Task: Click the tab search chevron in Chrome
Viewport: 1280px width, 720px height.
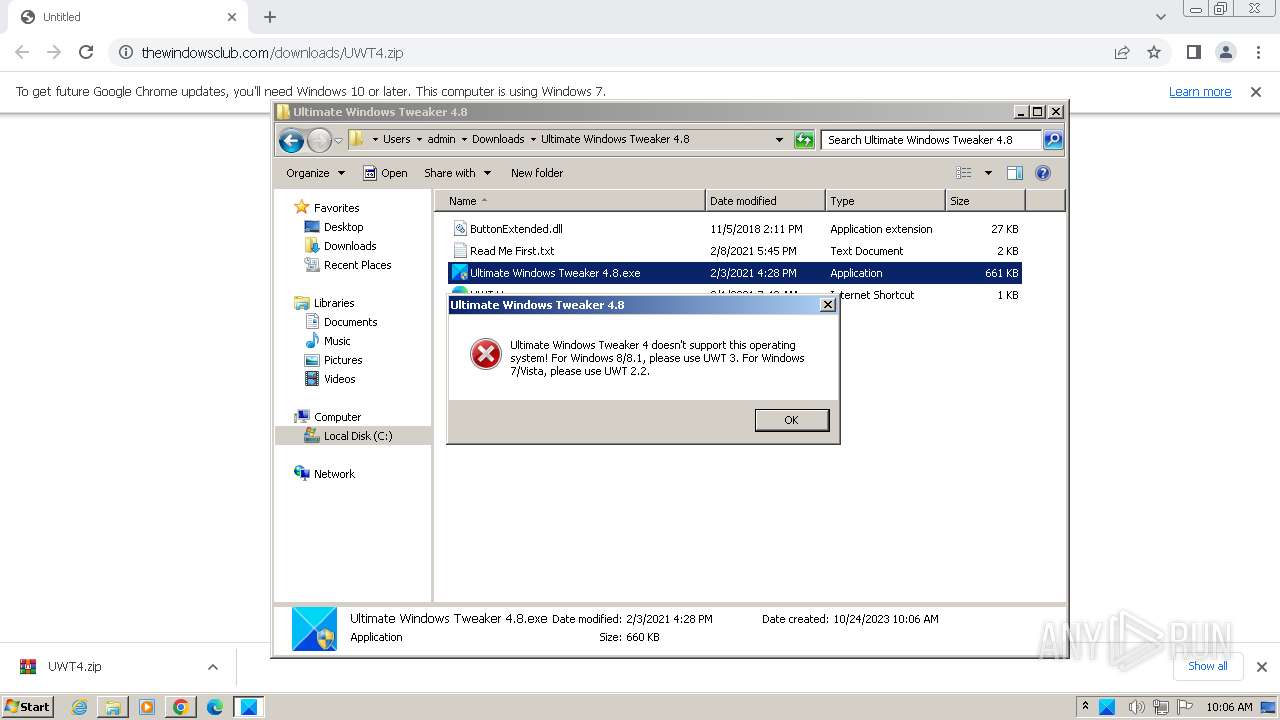Action: 1160,17
